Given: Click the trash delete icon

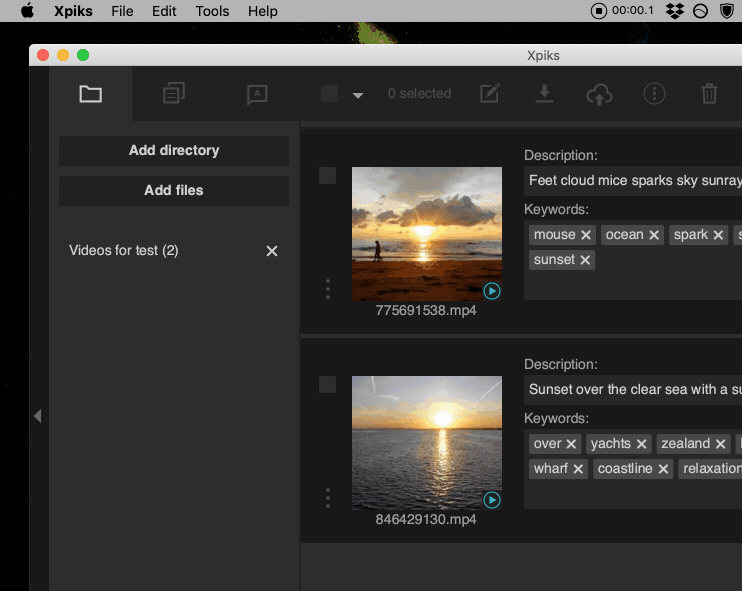Looking at the screenshot, I should [x=709, y=94].
